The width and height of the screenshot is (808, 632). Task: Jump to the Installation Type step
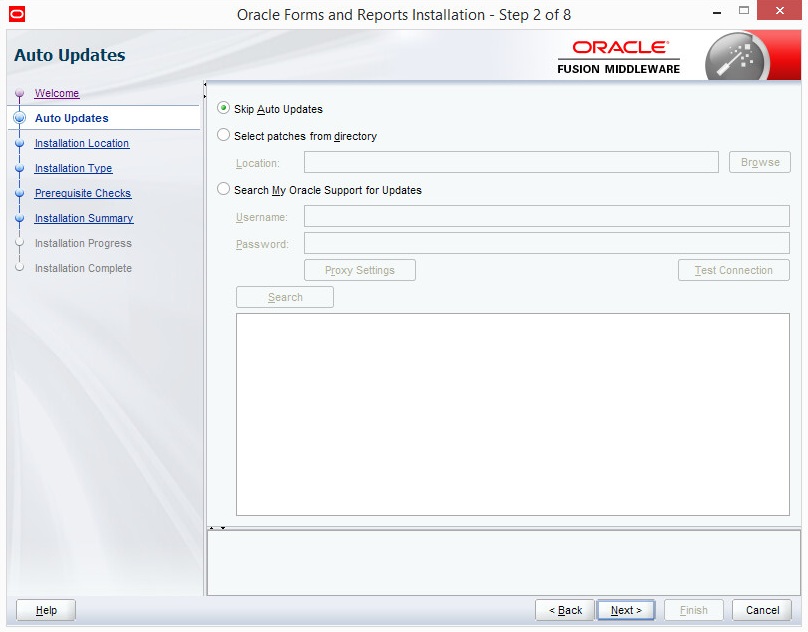[x=73, y=168]
